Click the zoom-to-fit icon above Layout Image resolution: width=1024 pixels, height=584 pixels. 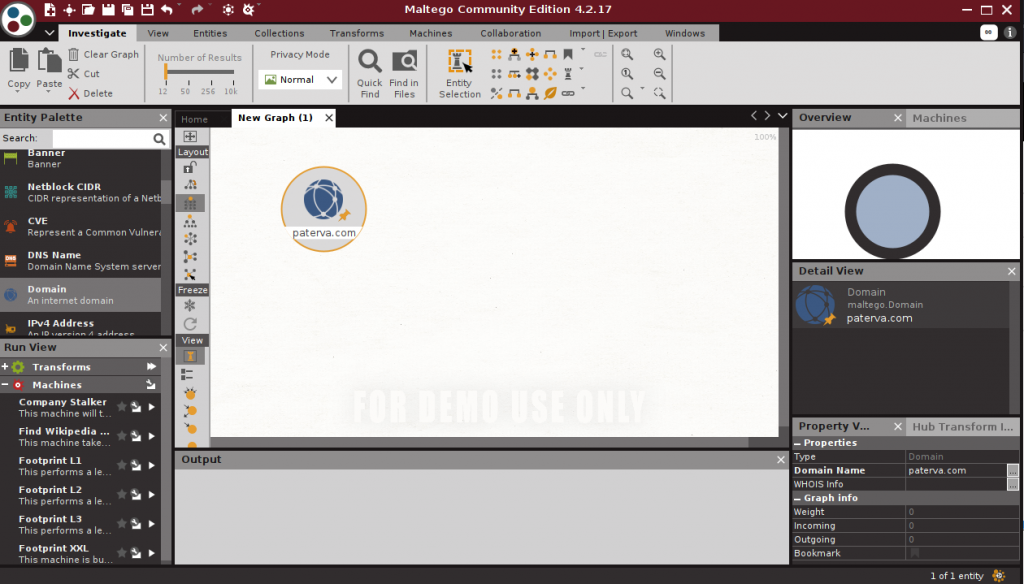[190, 136]
